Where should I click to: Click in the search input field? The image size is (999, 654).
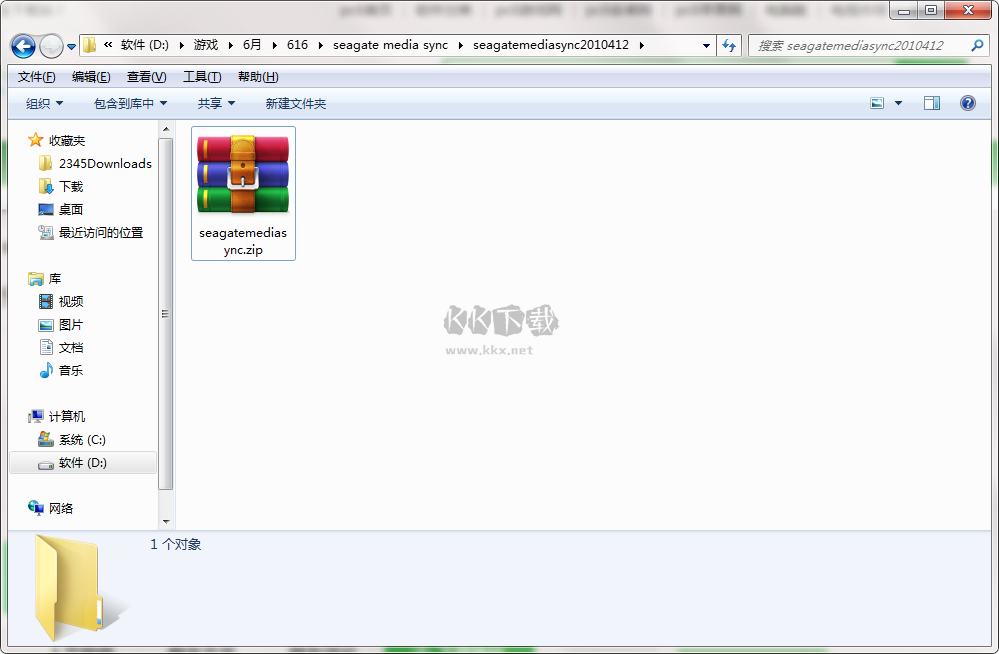pyautogui.click(x=860, y=46)
